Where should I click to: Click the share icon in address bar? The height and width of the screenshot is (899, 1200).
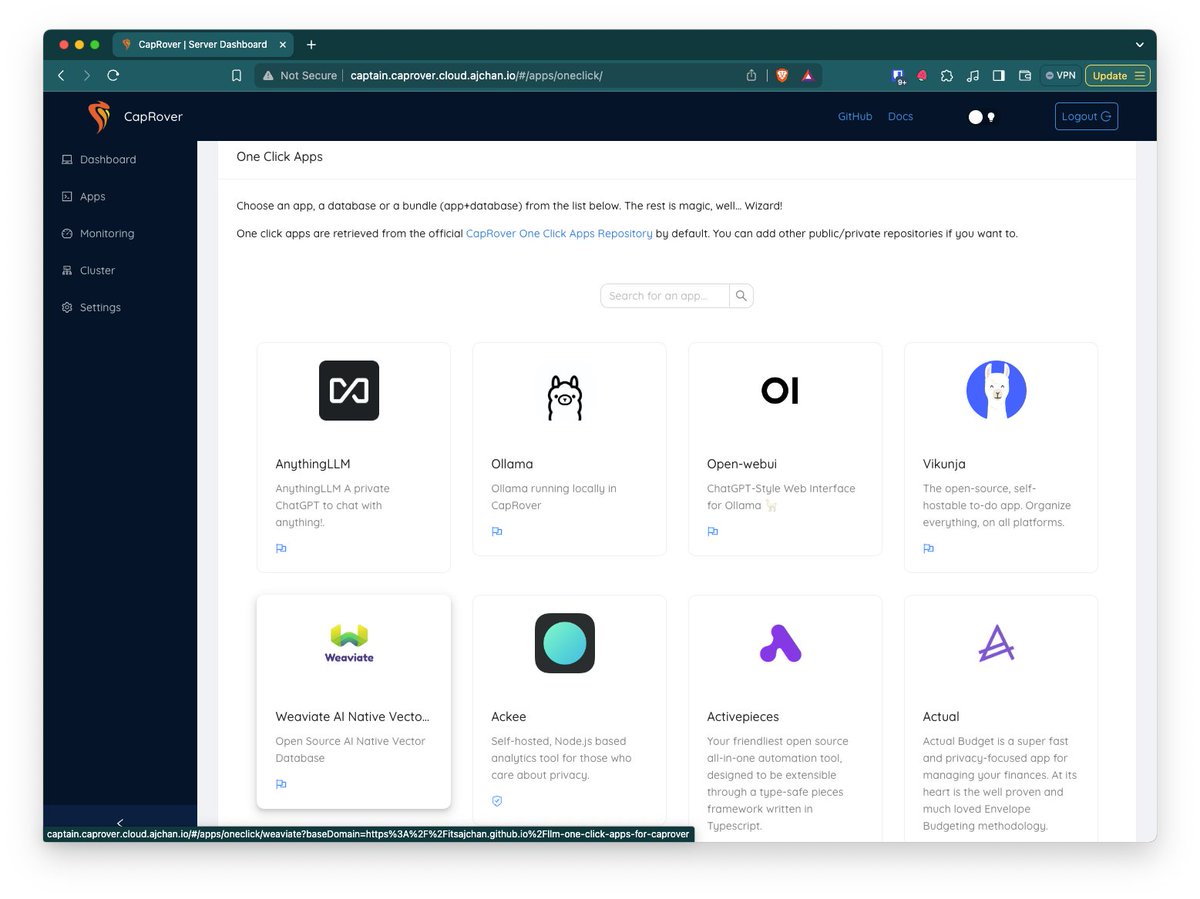click(751, 75)
